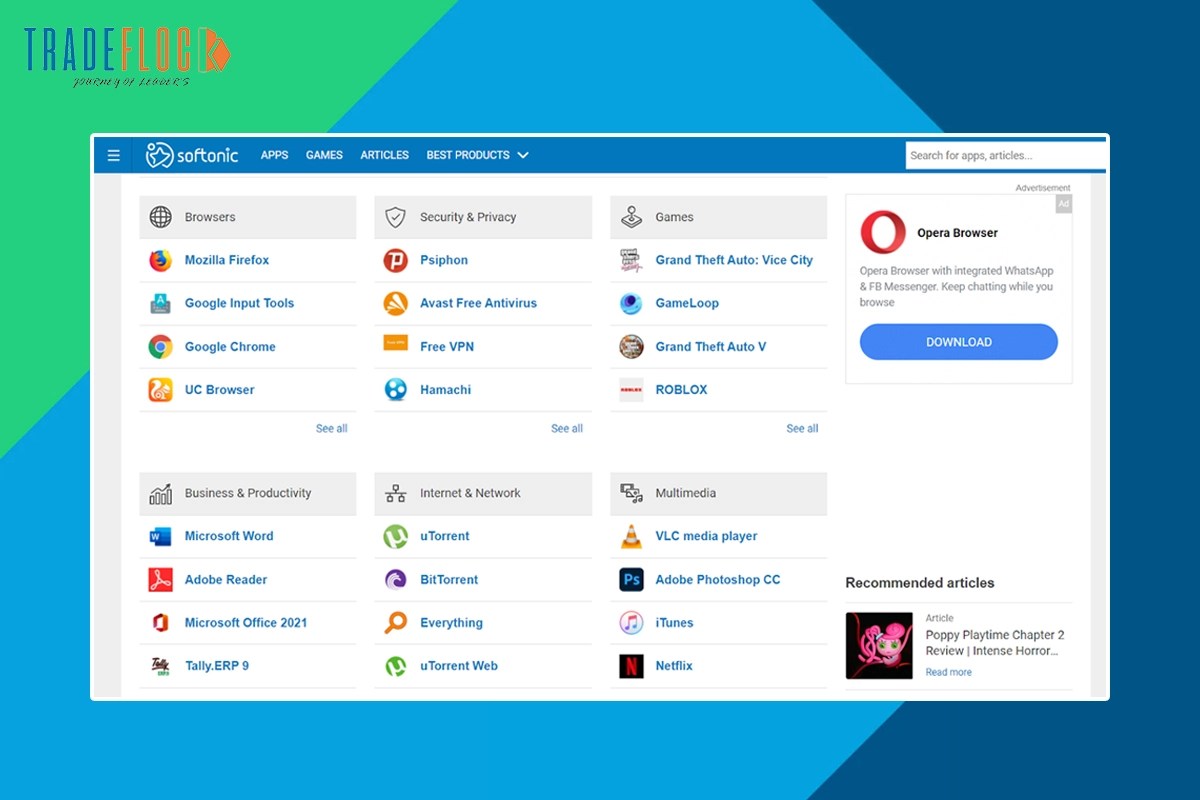
Task: Open the GameLoop link
Action: coord(687,303)
